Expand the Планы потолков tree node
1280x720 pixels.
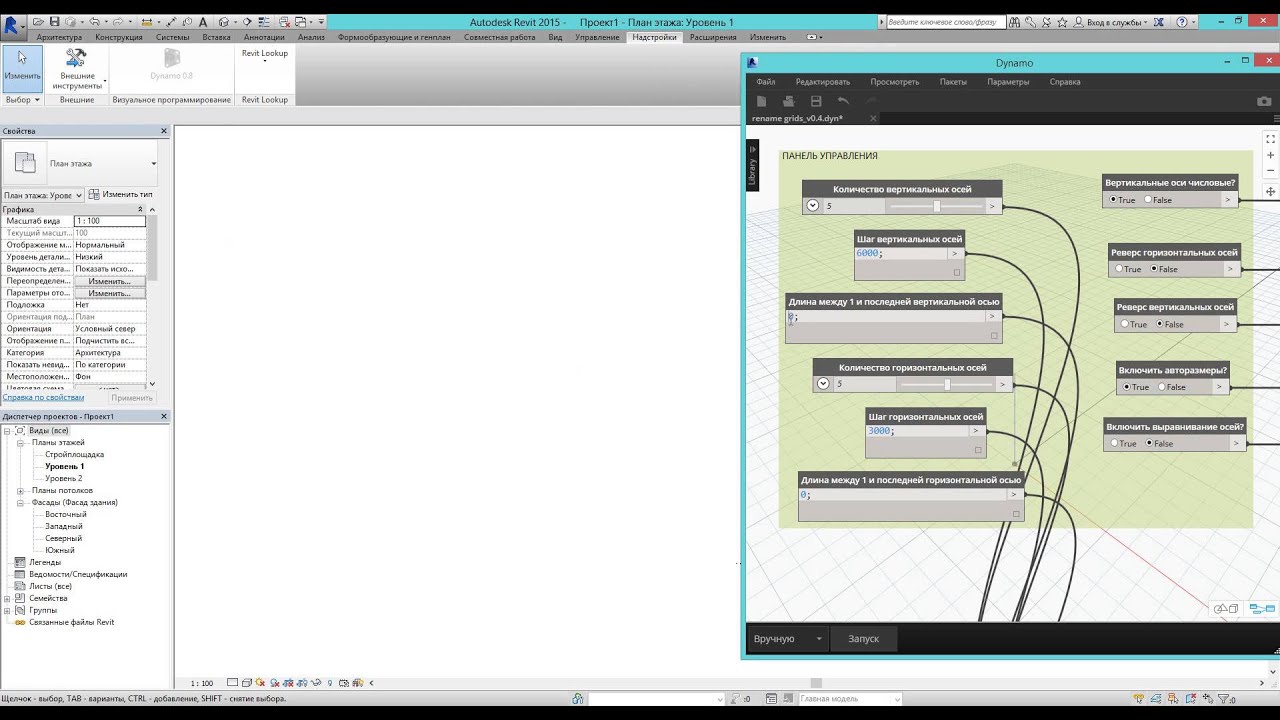[20, 490]
